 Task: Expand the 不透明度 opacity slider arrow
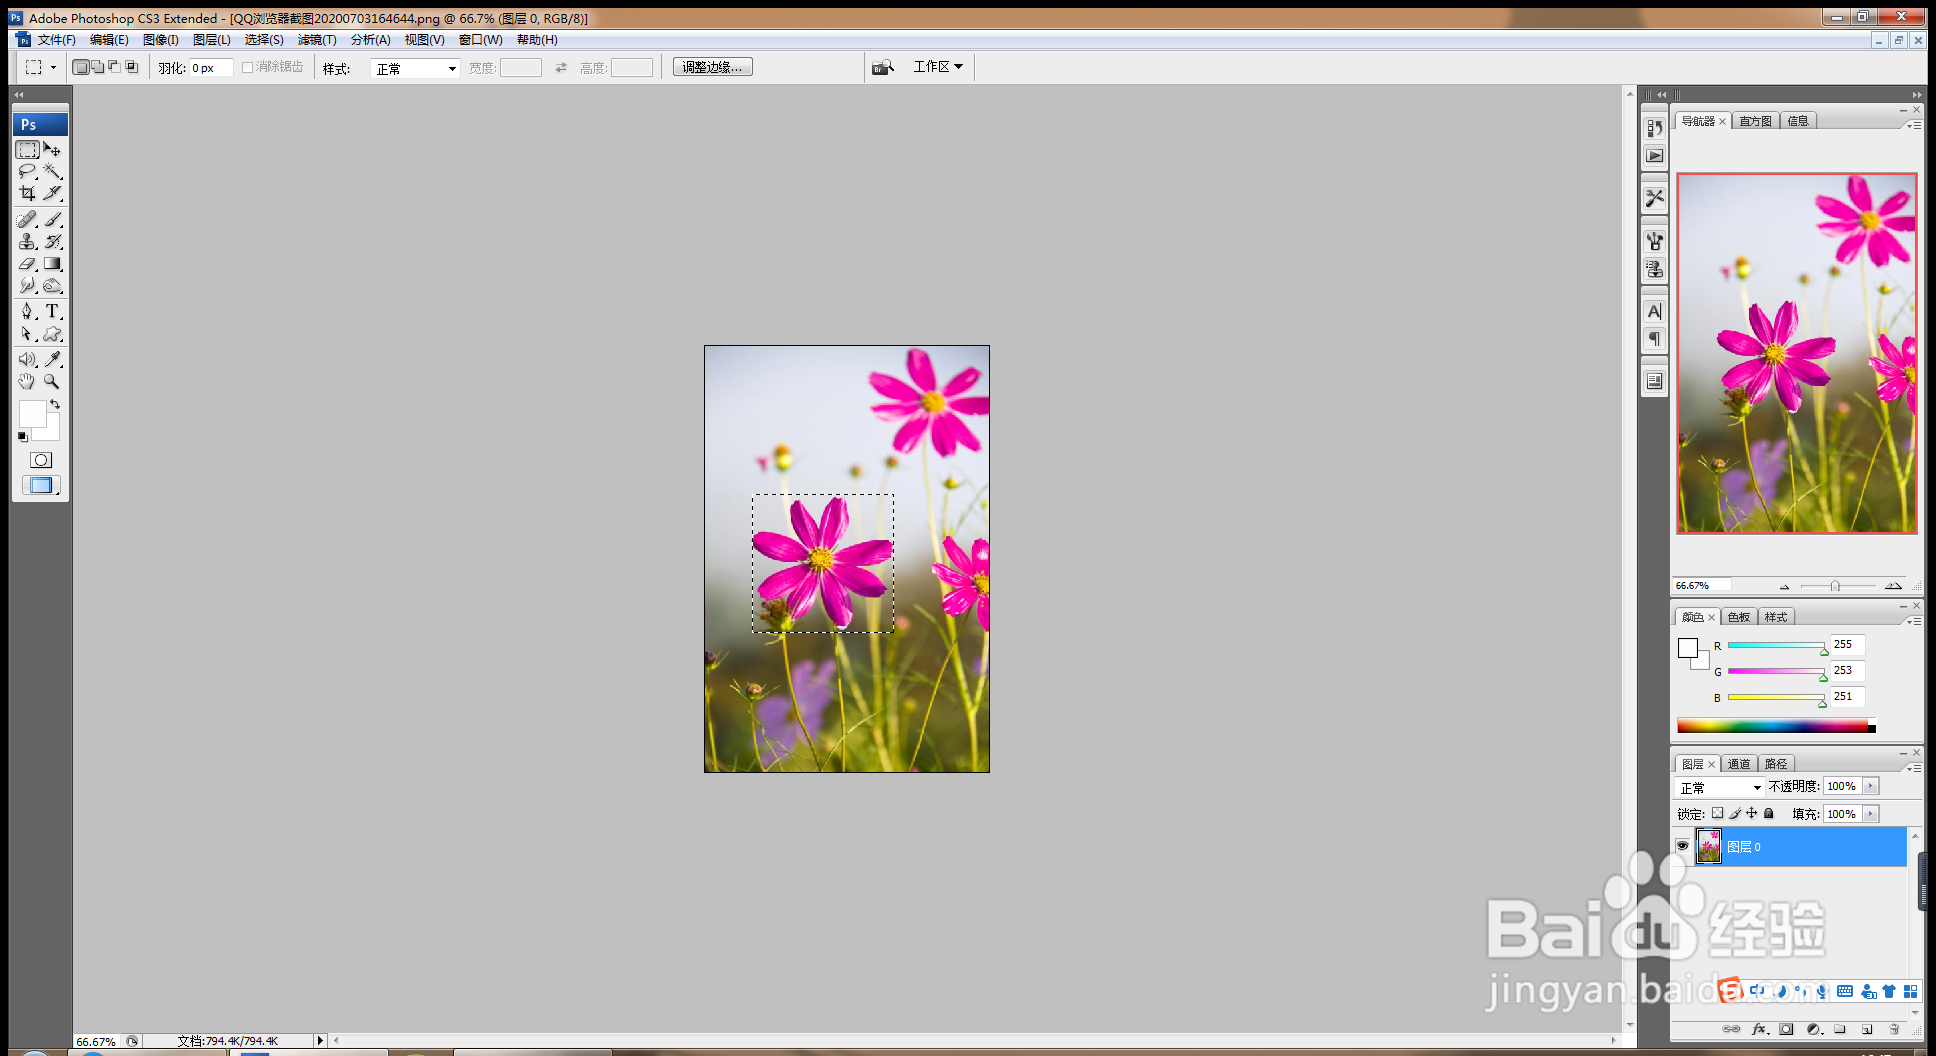pos(1870,786)
